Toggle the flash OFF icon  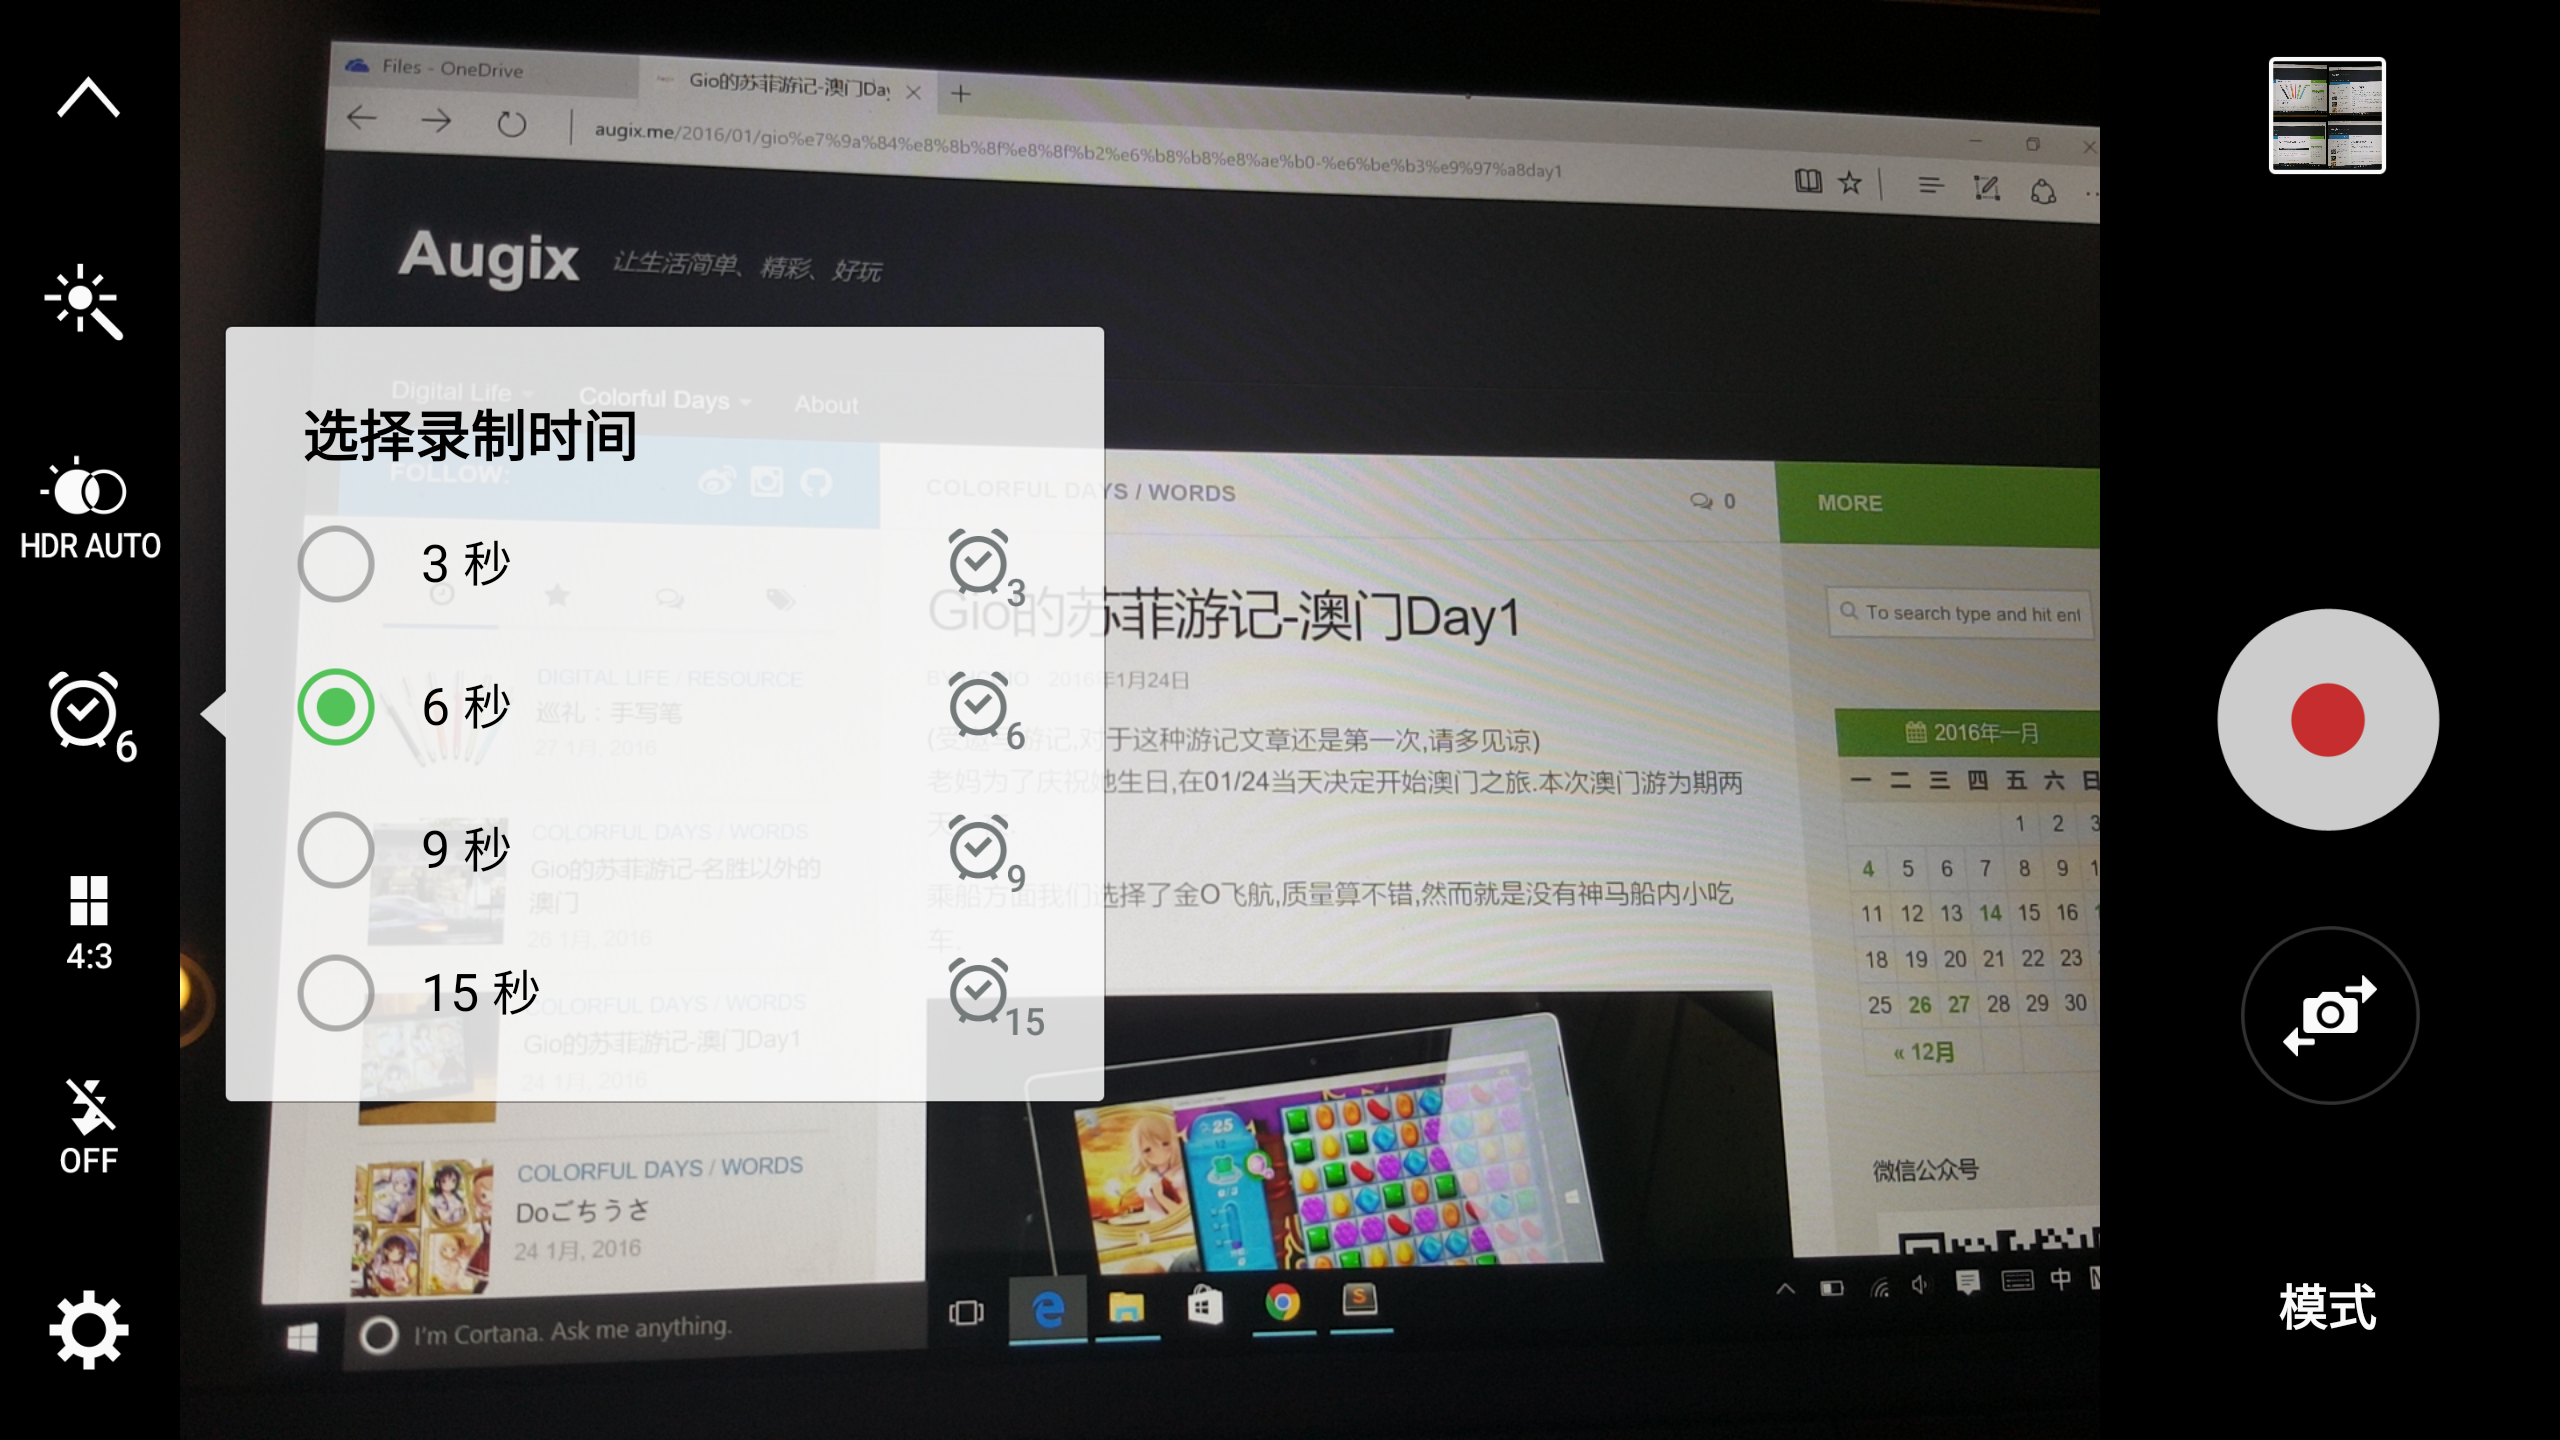(90, 1126)
